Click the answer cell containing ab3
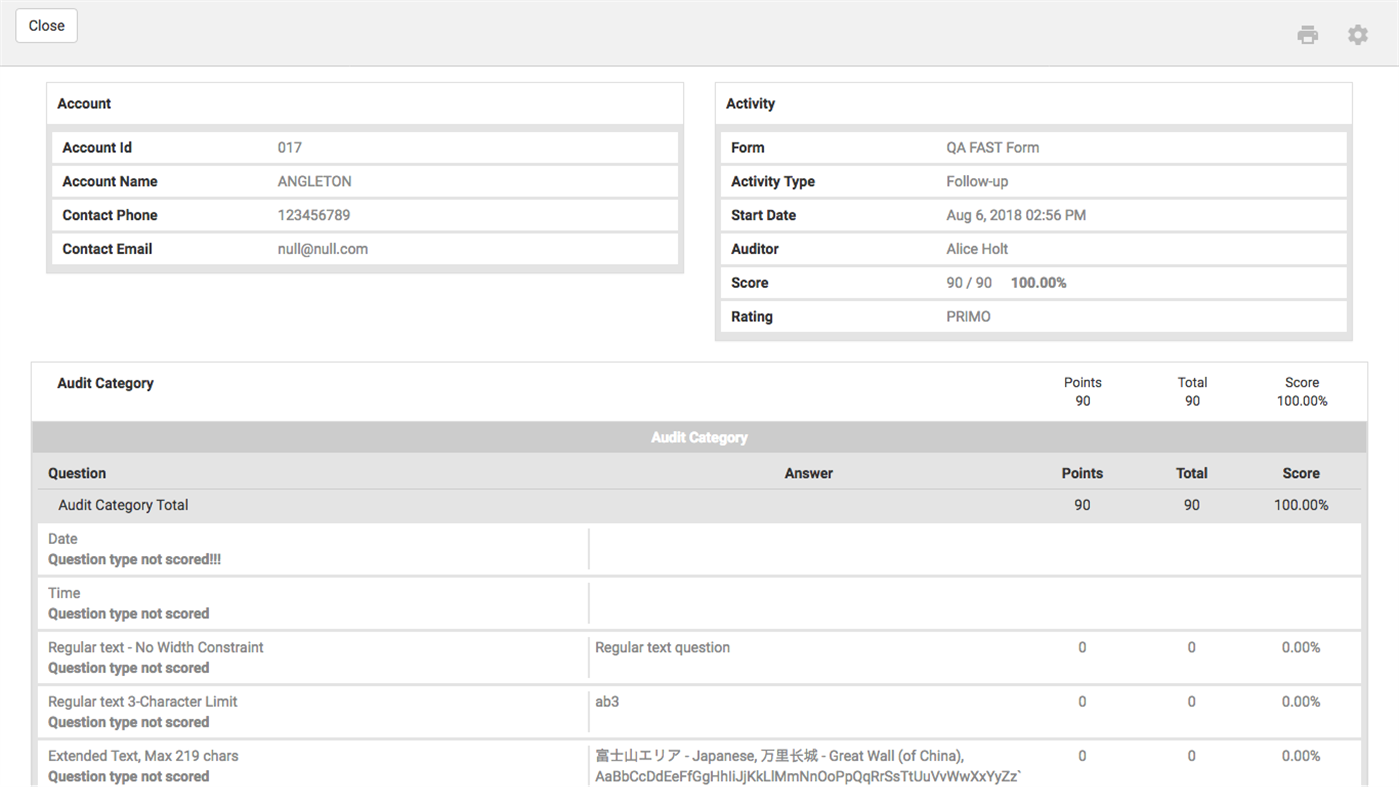Viewport: 1399px width, 787px height. [x=606, y=701]
